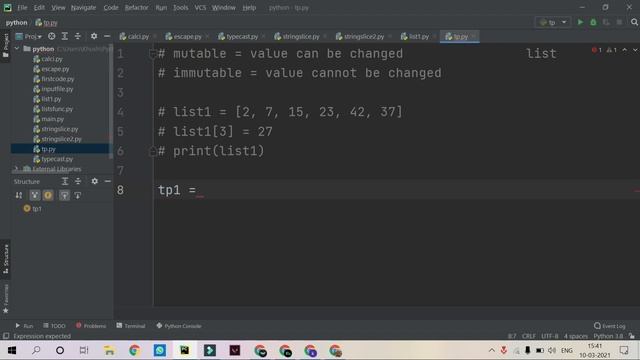This screenshot has height=360, width=640.
Task: Click the CRLF line separator in the status bar
Action: (x=529, y=336)
